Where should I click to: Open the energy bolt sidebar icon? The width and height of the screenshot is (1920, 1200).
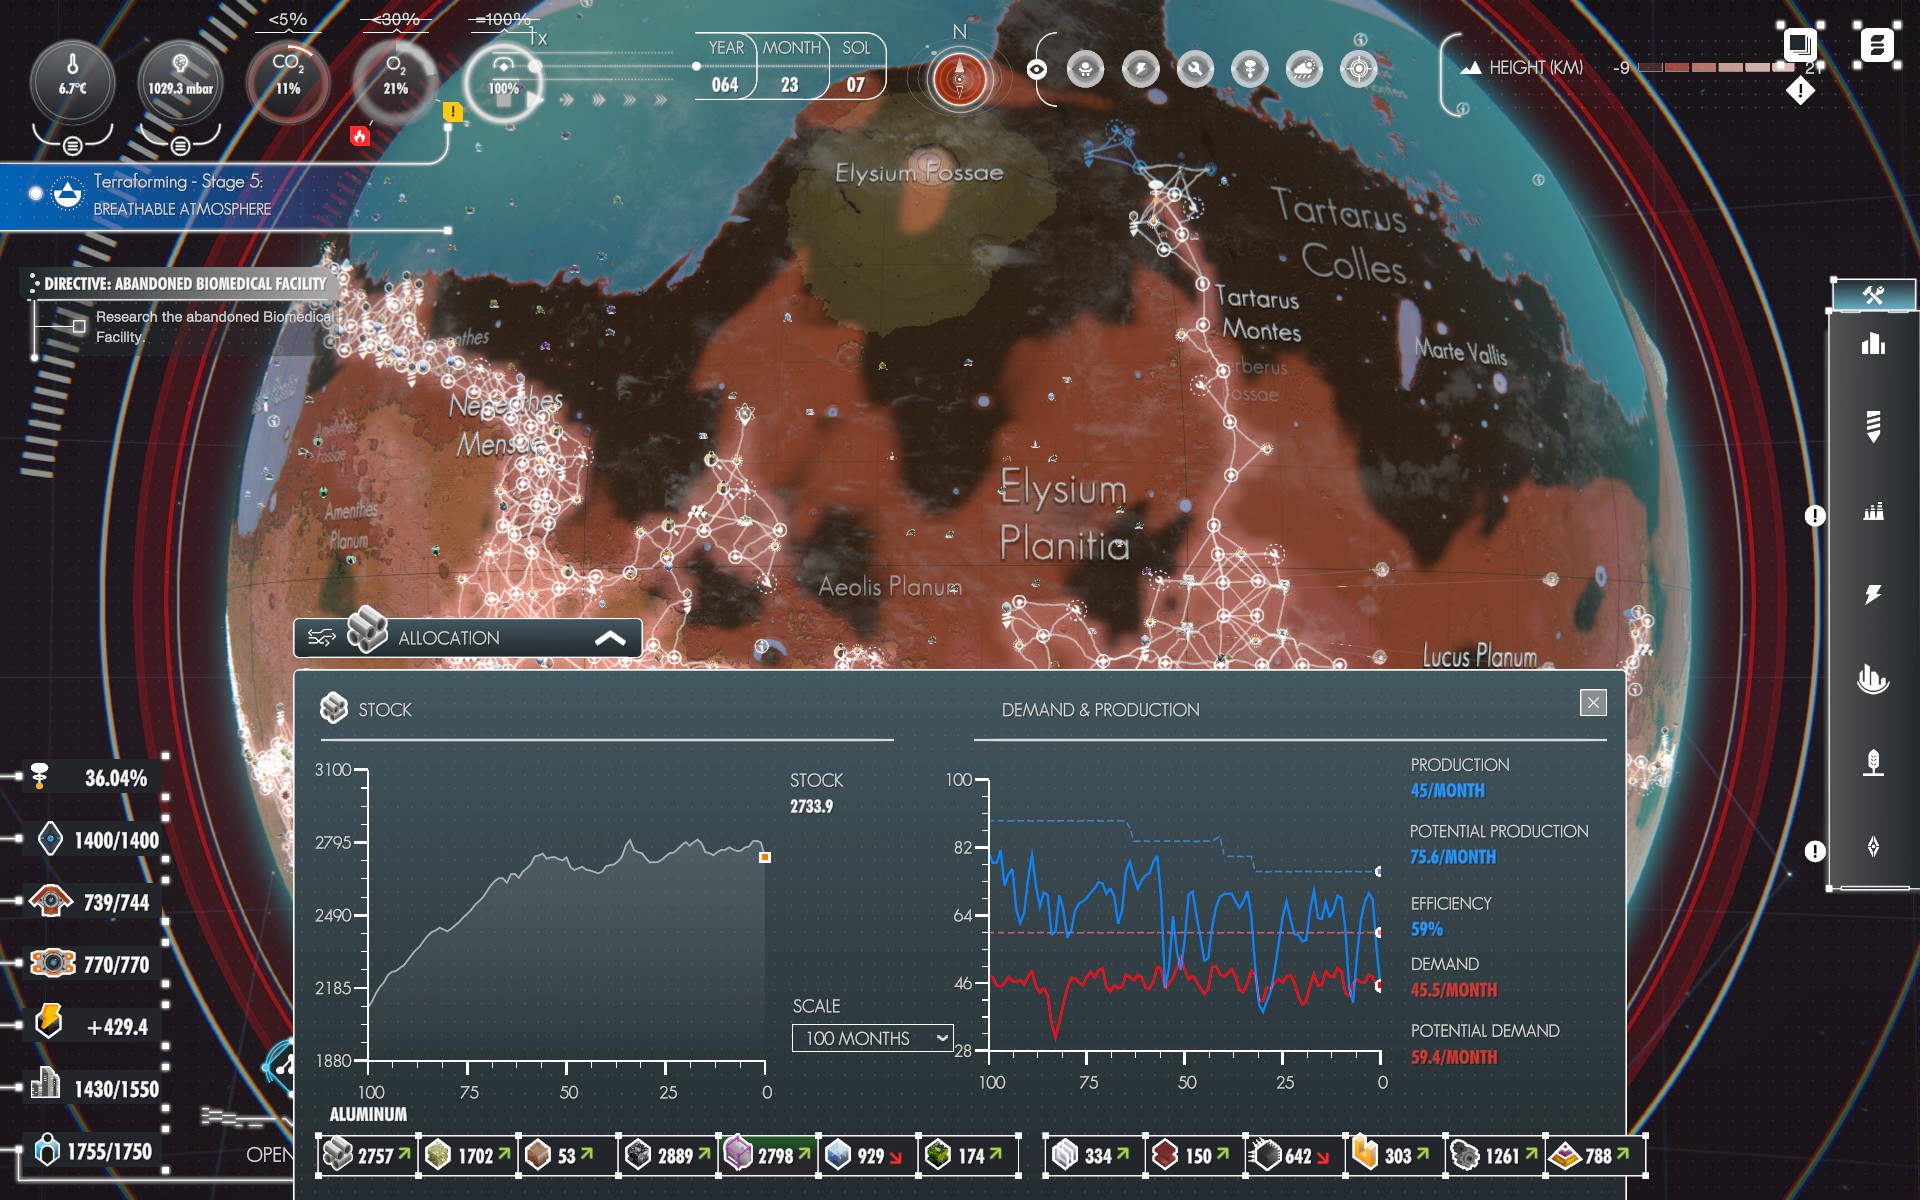(x=1873, y=594)
